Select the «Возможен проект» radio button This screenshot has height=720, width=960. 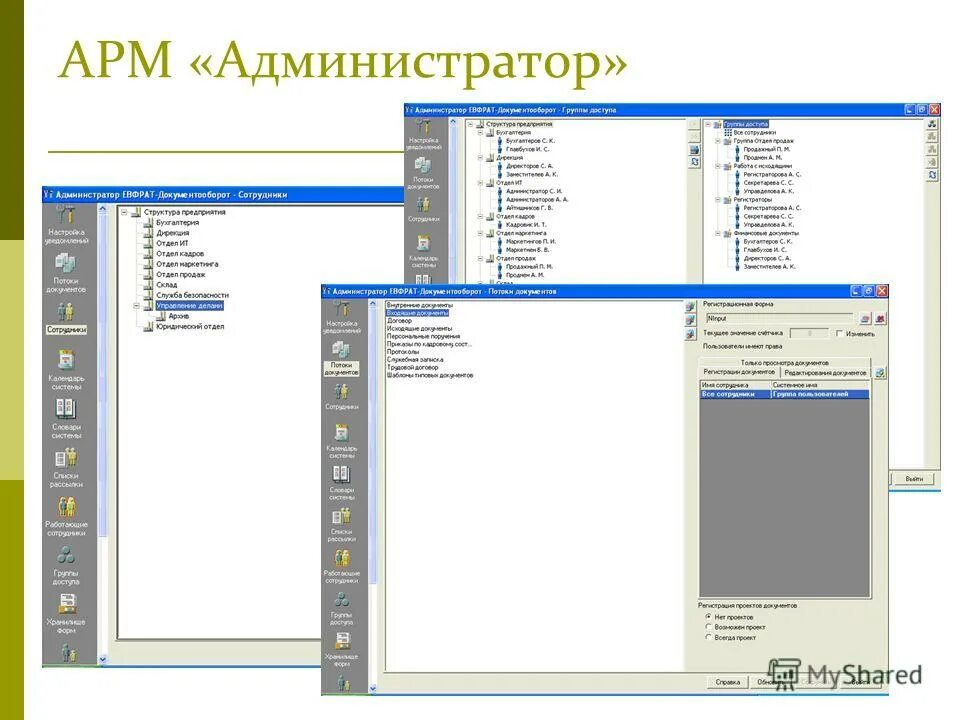(708, 628)
